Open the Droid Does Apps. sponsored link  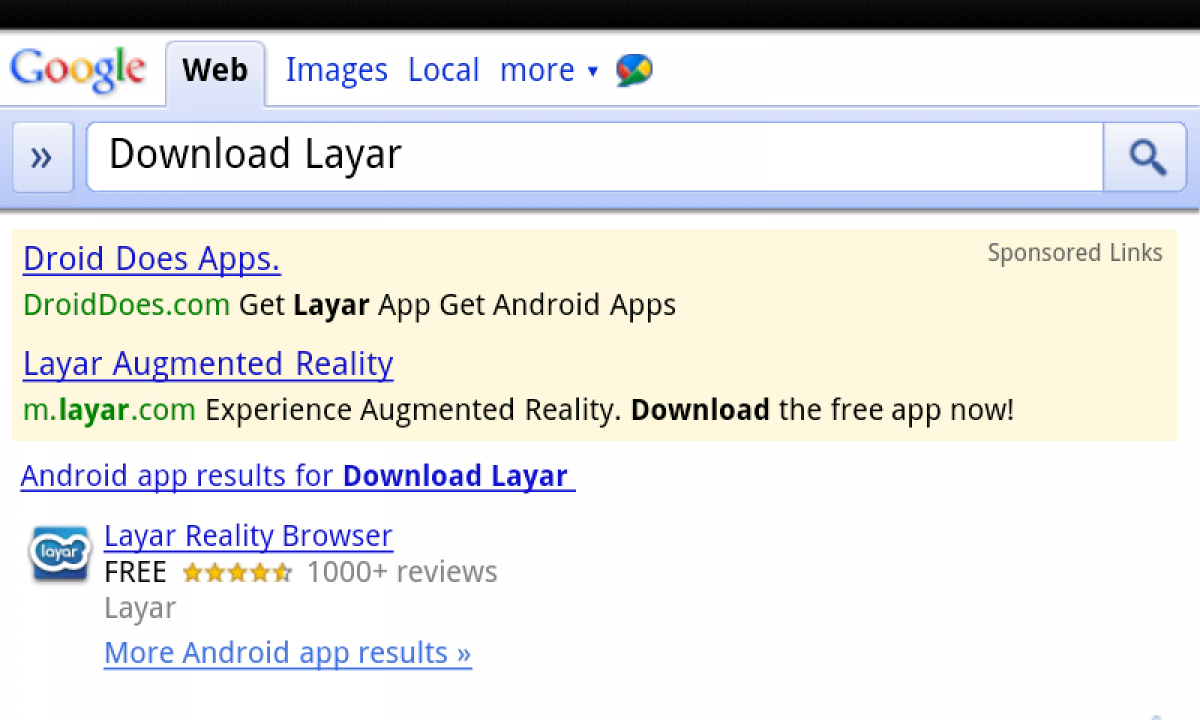(x=151, y=259)
